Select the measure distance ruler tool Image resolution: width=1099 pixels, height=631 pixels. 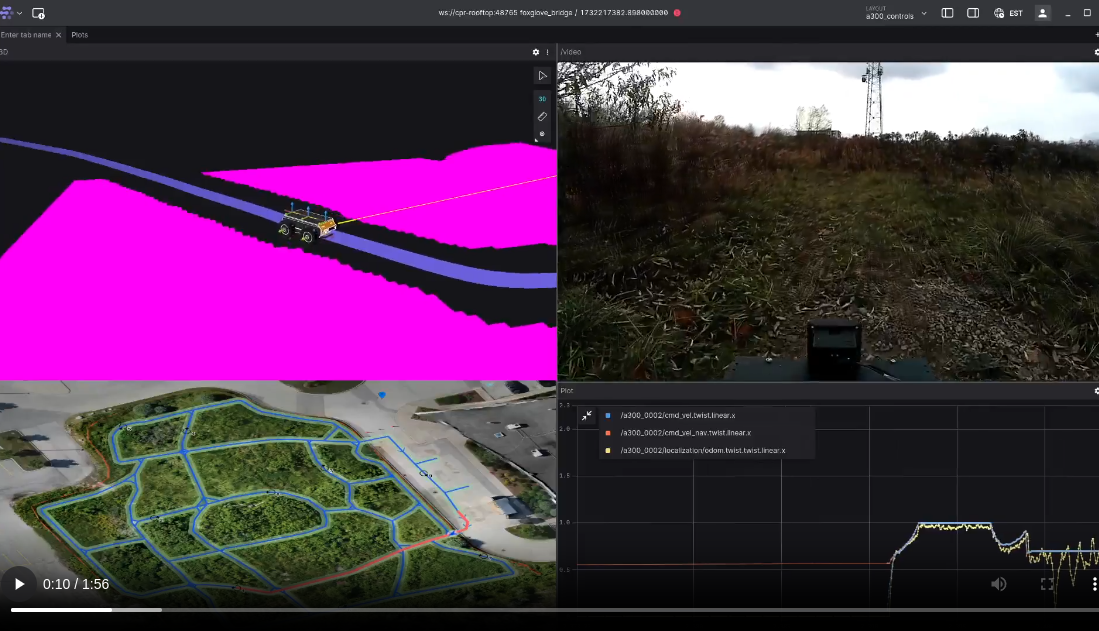click(x=542, y=117)
